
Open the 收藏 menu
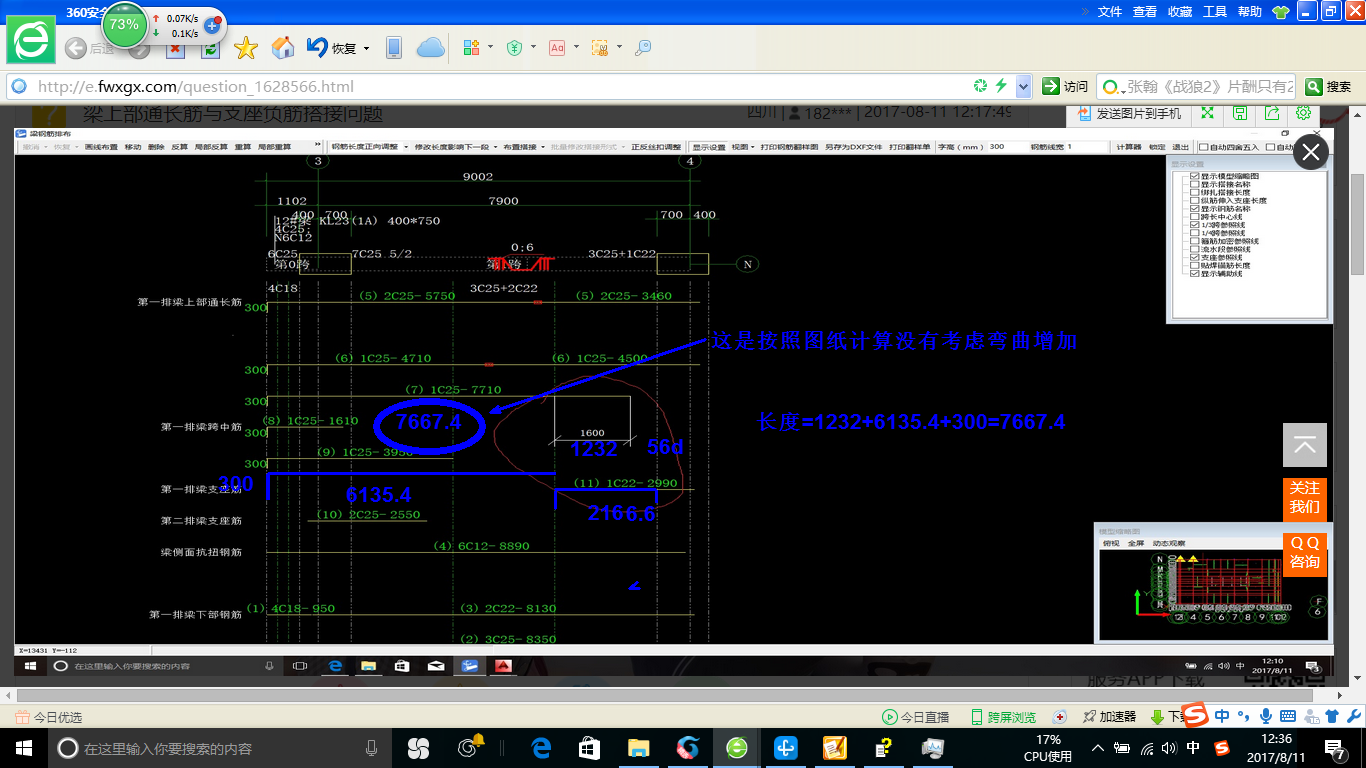pyautogui.click(x=1180, y=12)
